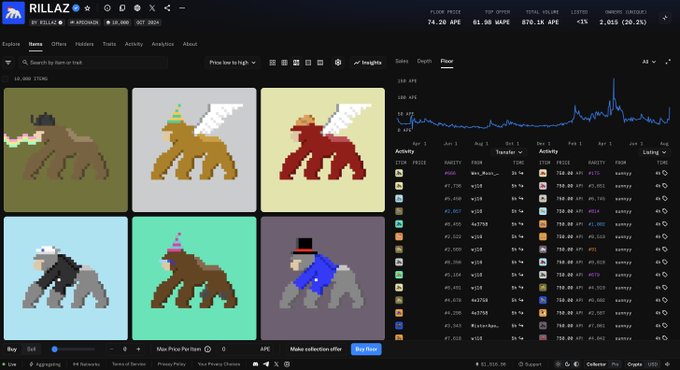Open the settings gear in items toolbar
Screen dimensions: 680x370
coord(338,62)
